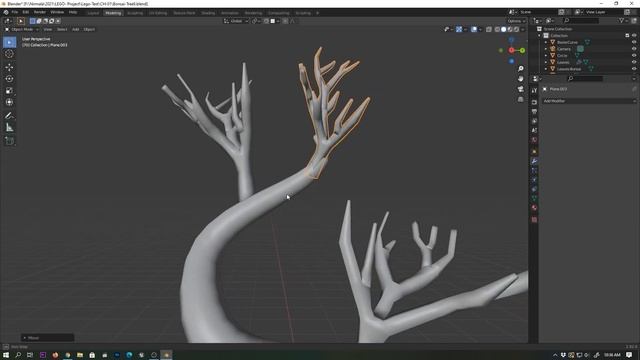Switch to the Layout workspace tab
The width and height of the screenshot is (640, 360).
coord(93,13)
